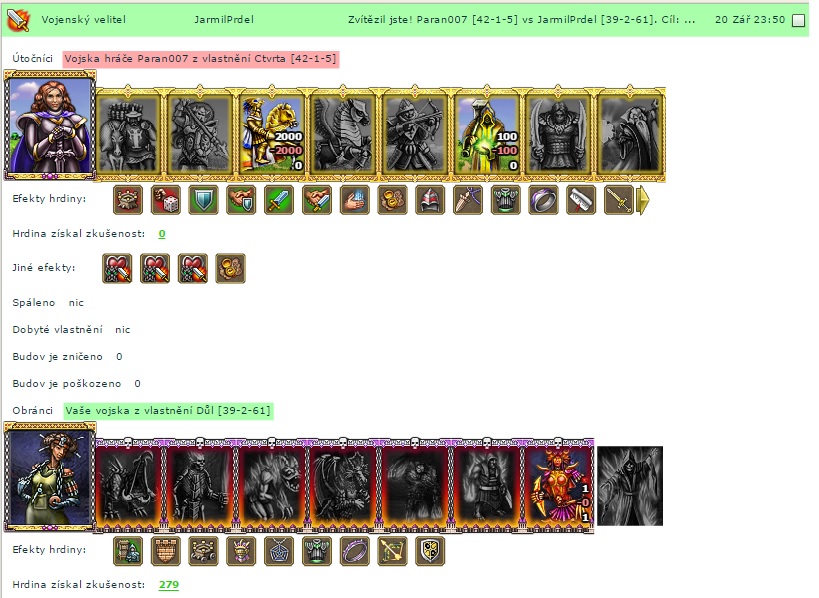Select the silver ring effect in attacker row
819x598 pixels.
543,200
